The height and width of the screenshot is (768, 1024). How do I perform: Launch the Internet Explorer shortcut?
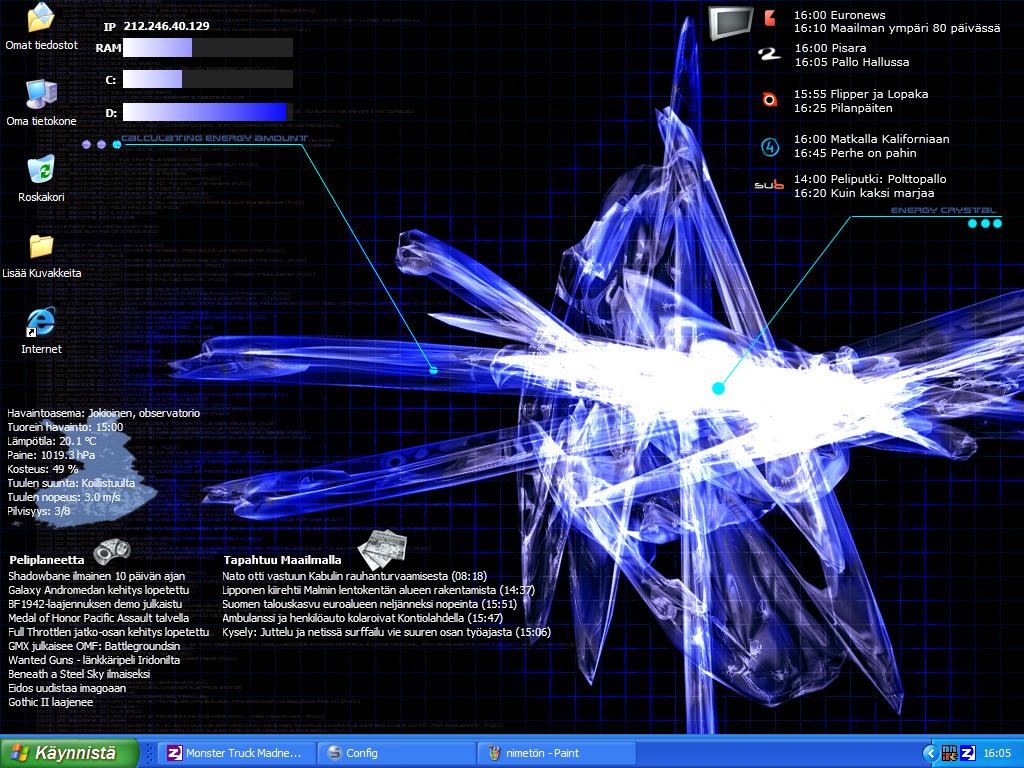pos(41,322)
